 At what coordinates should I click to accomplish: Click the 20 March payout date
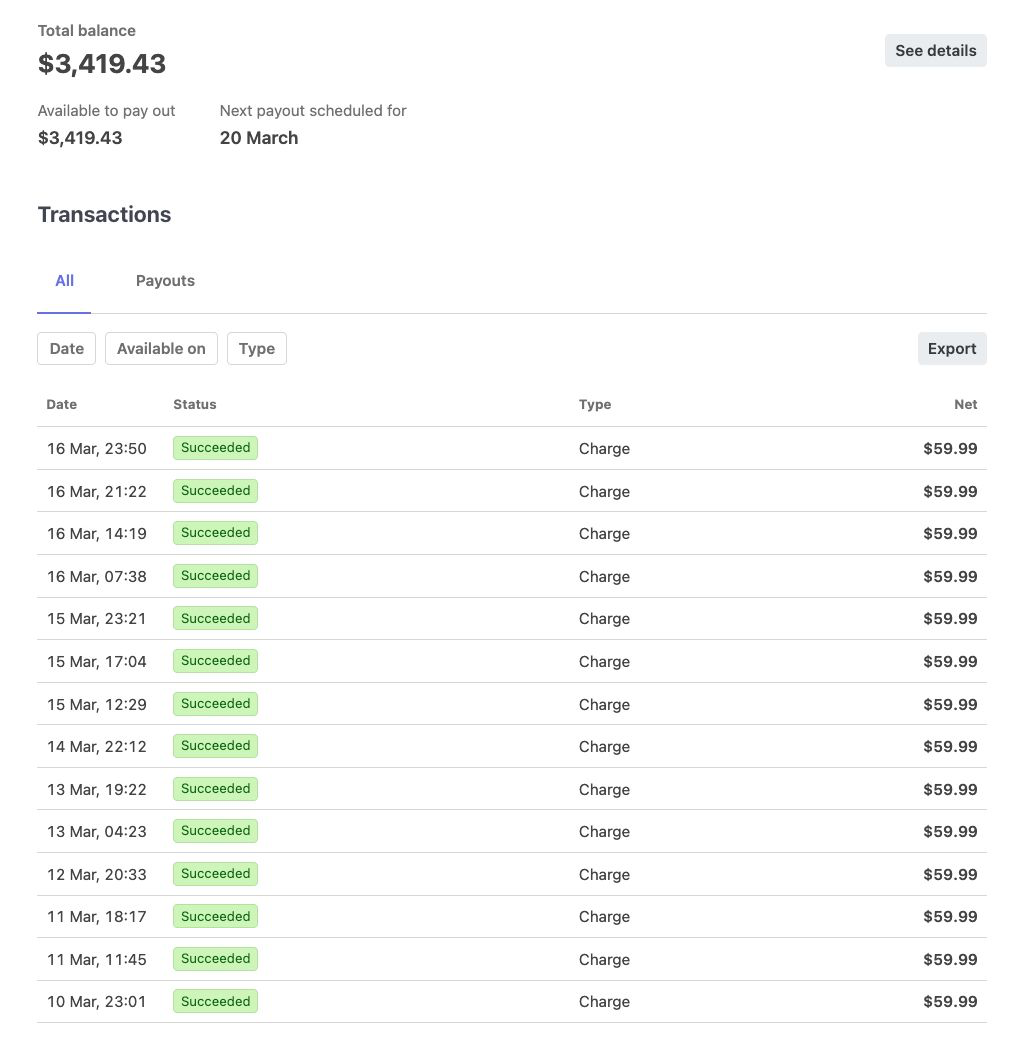[x=258, y=138]
